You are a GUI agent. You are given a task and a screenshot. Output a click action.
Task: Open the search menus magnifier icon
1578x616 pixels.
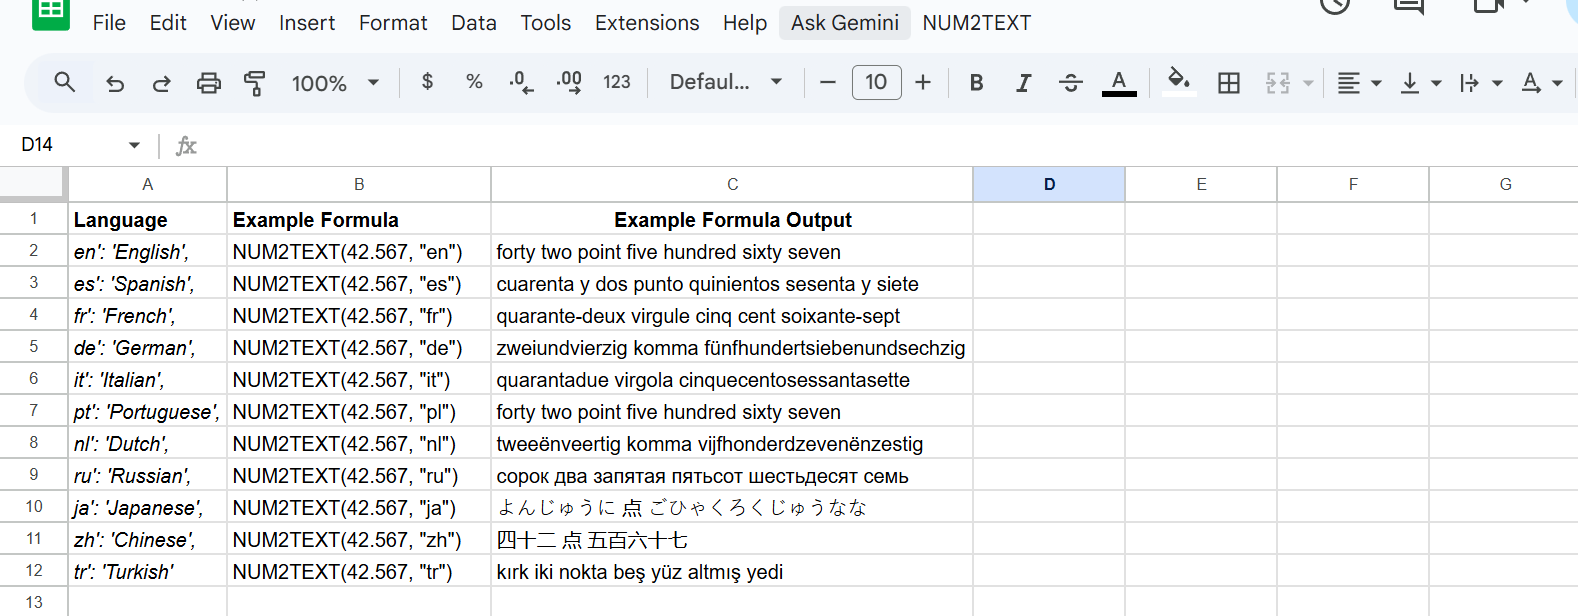click(65, 82)
